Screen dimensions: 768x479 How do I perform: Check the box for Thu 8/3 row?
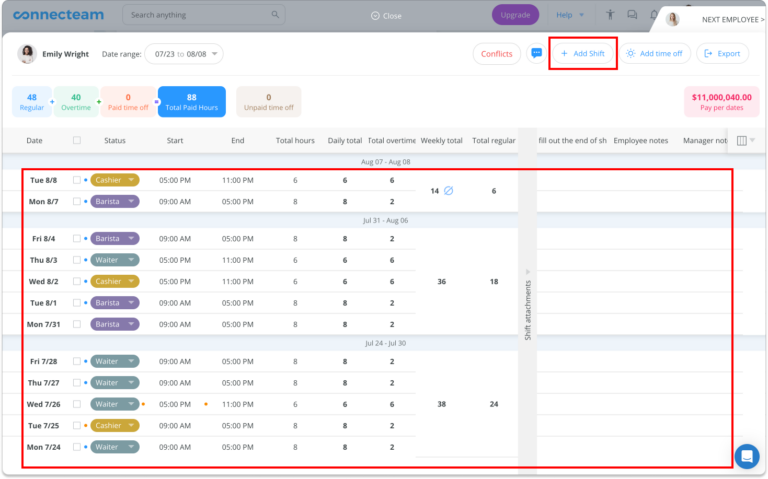tap(77, 260)
